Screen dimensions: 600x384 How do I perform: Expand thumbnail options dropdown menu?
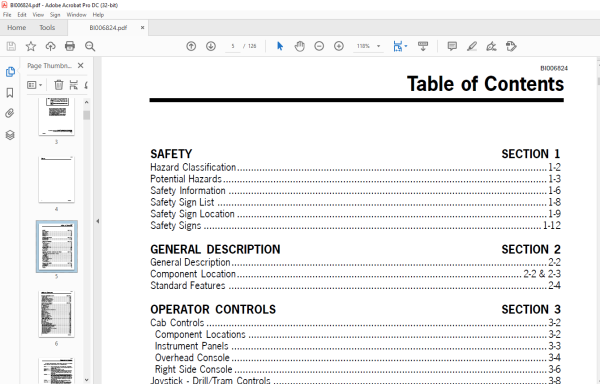(x=34, y=85)
